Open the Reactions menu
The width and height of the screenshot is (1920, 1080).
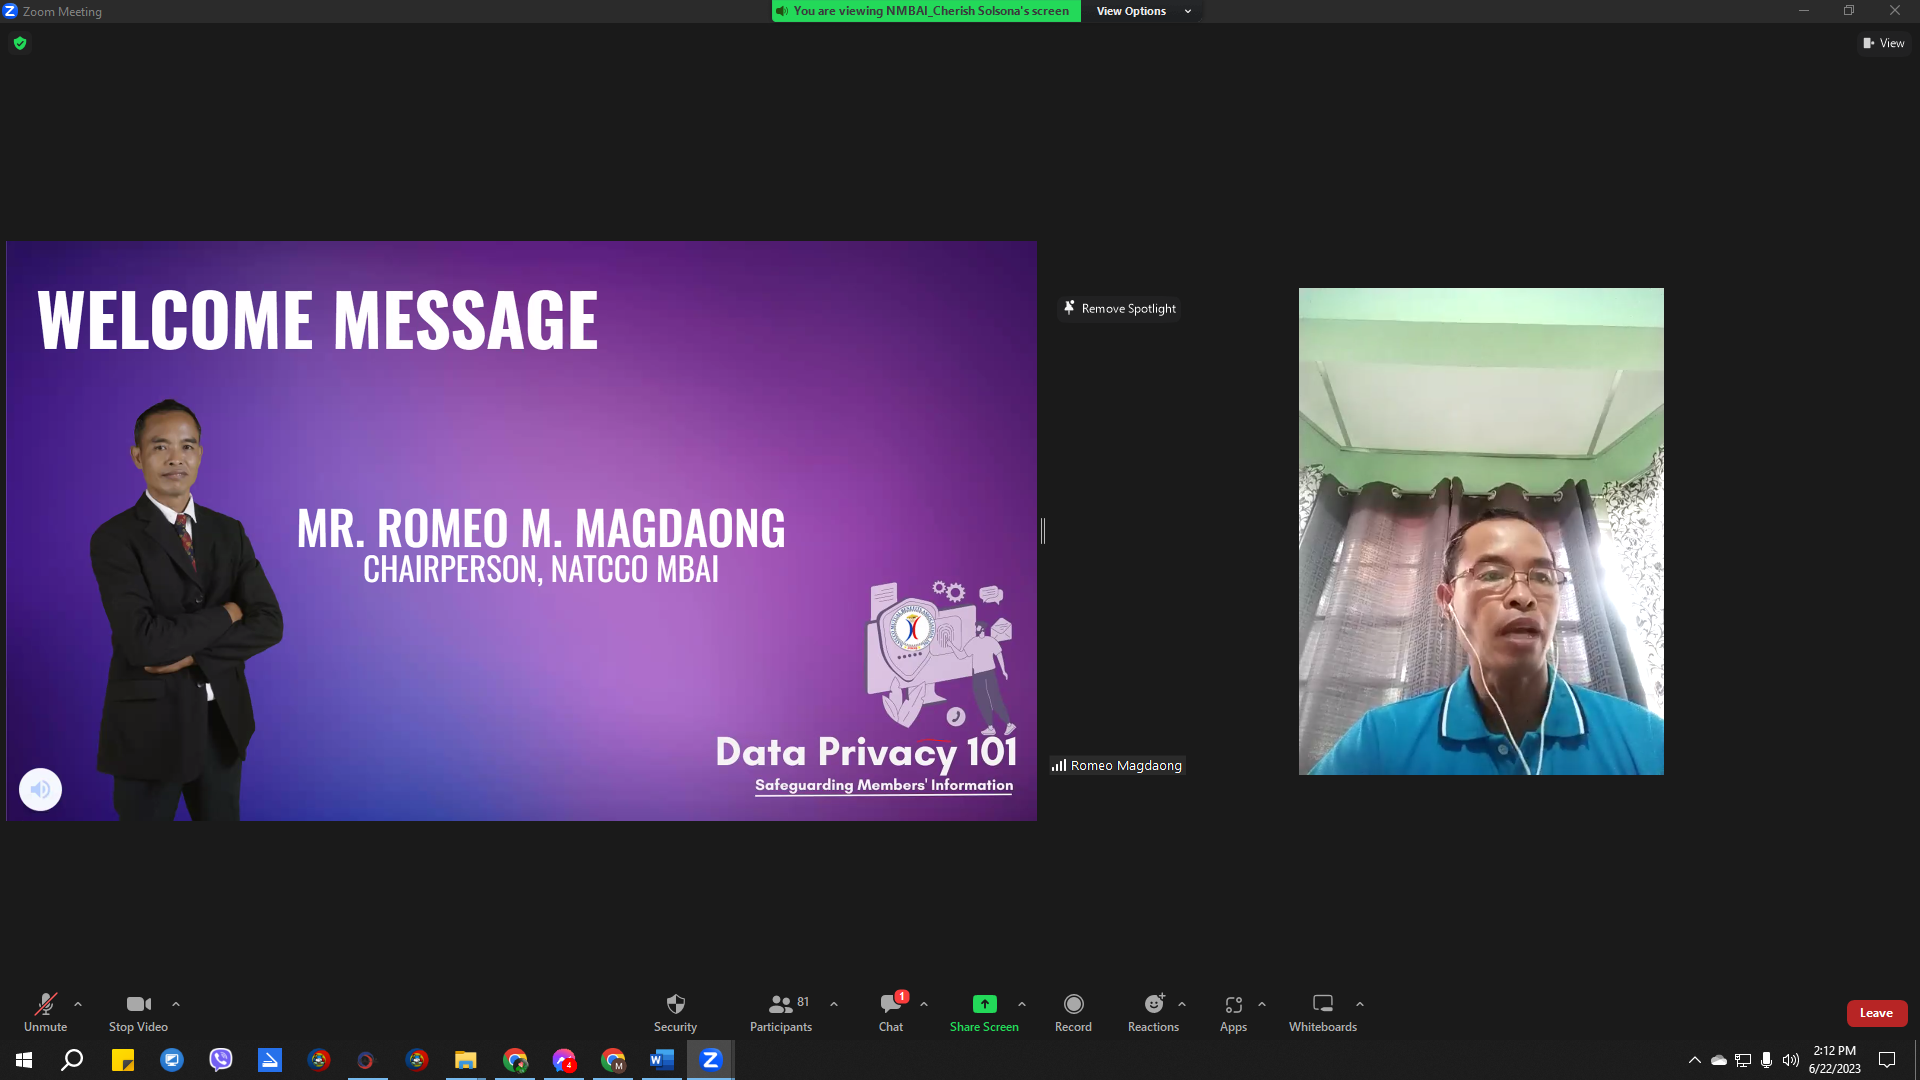(1153, 1012)
